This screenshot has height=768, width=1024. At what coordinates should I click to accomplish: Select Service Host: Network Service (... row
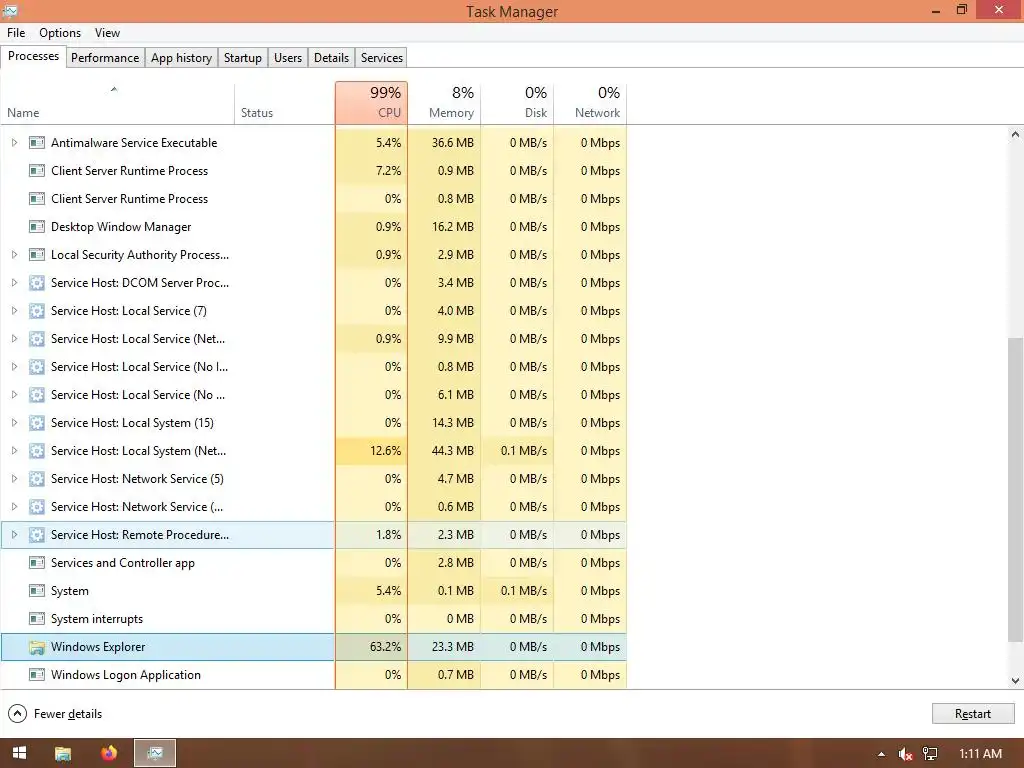[313, 507]
